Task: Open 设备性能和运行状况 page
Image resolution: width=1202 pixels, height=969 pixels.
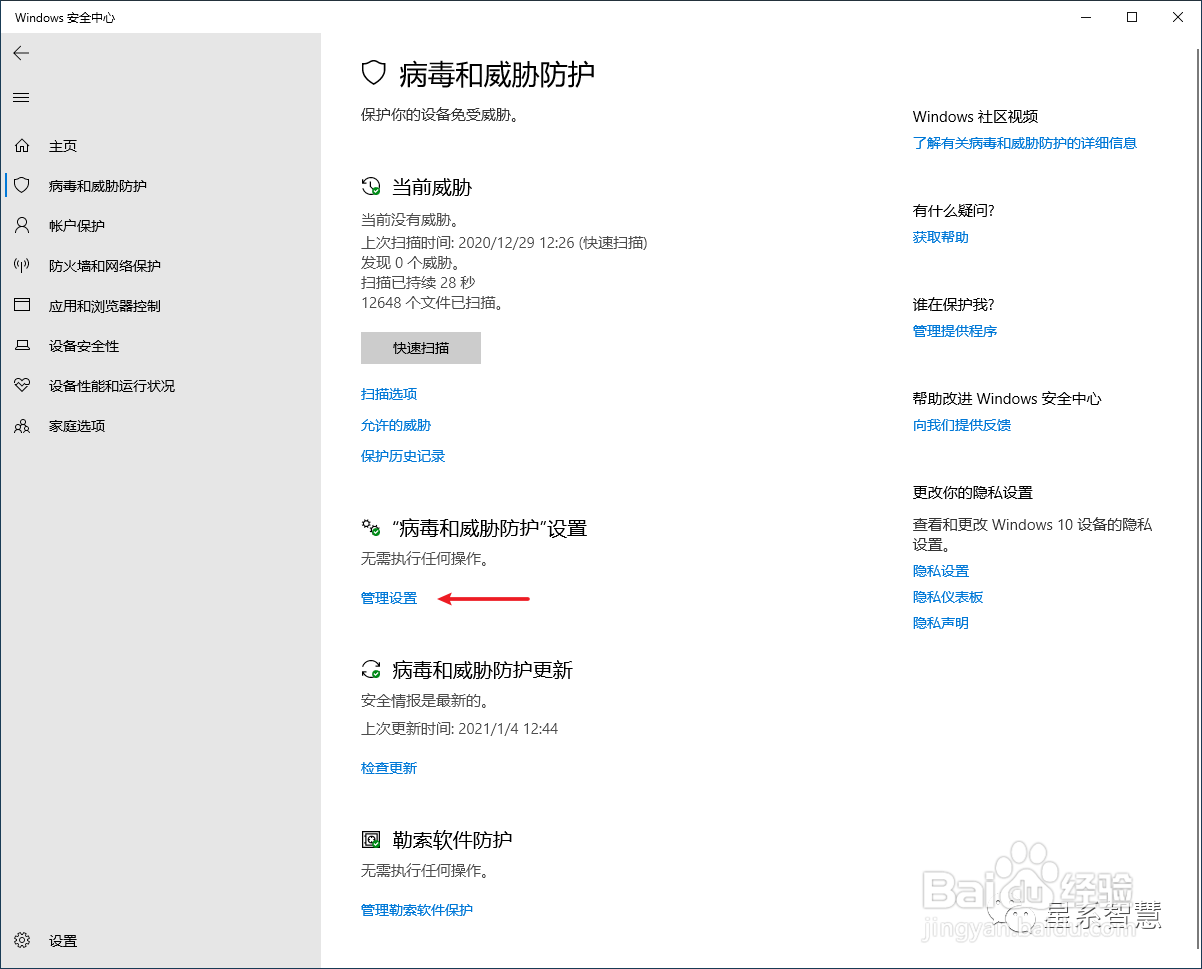Action: 112,386
